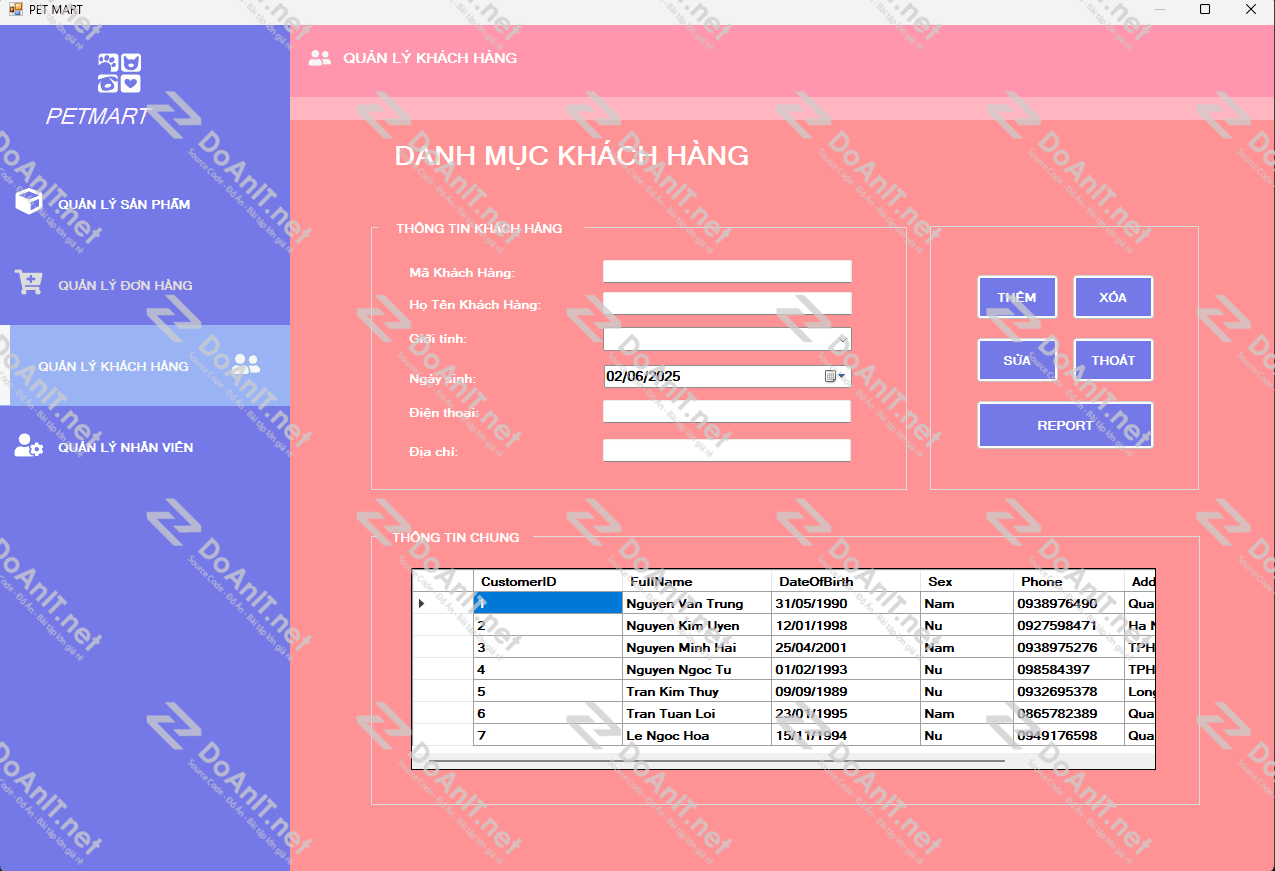Open the calendar icon in Ngày sinh
This screenshot has width=1275, height=871.
click(830, 377)
